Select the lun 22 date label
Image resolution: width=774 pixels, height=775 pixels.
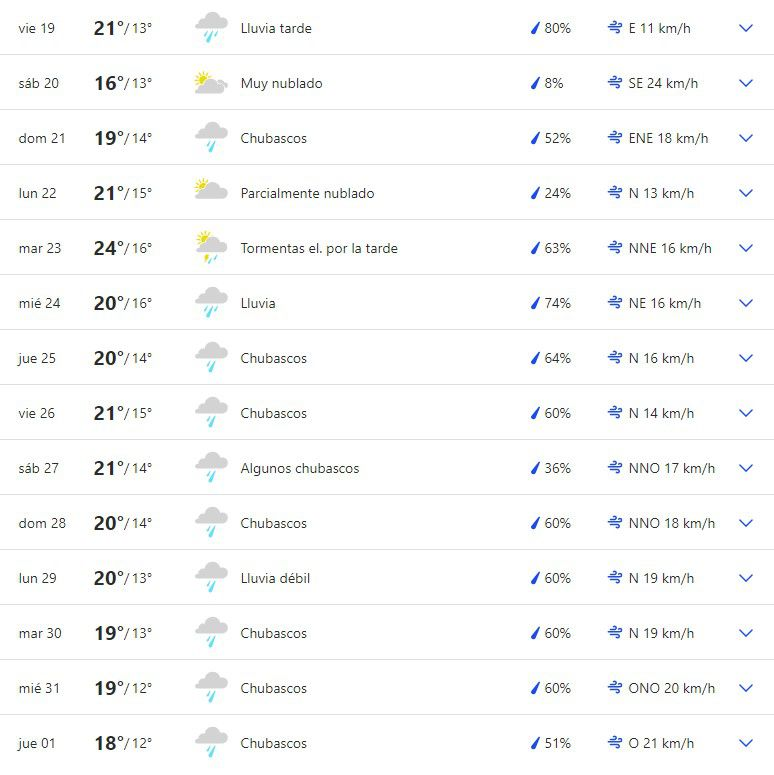point(38,193)
